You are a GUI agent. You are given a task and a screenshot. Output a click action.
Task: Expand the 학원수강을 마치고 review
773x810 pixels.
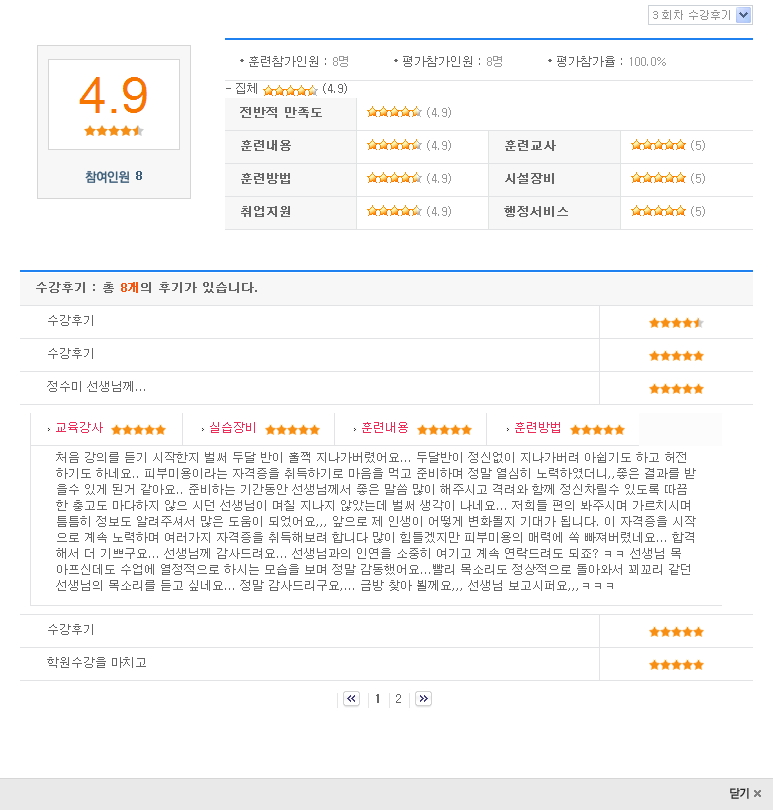[97, 662]
